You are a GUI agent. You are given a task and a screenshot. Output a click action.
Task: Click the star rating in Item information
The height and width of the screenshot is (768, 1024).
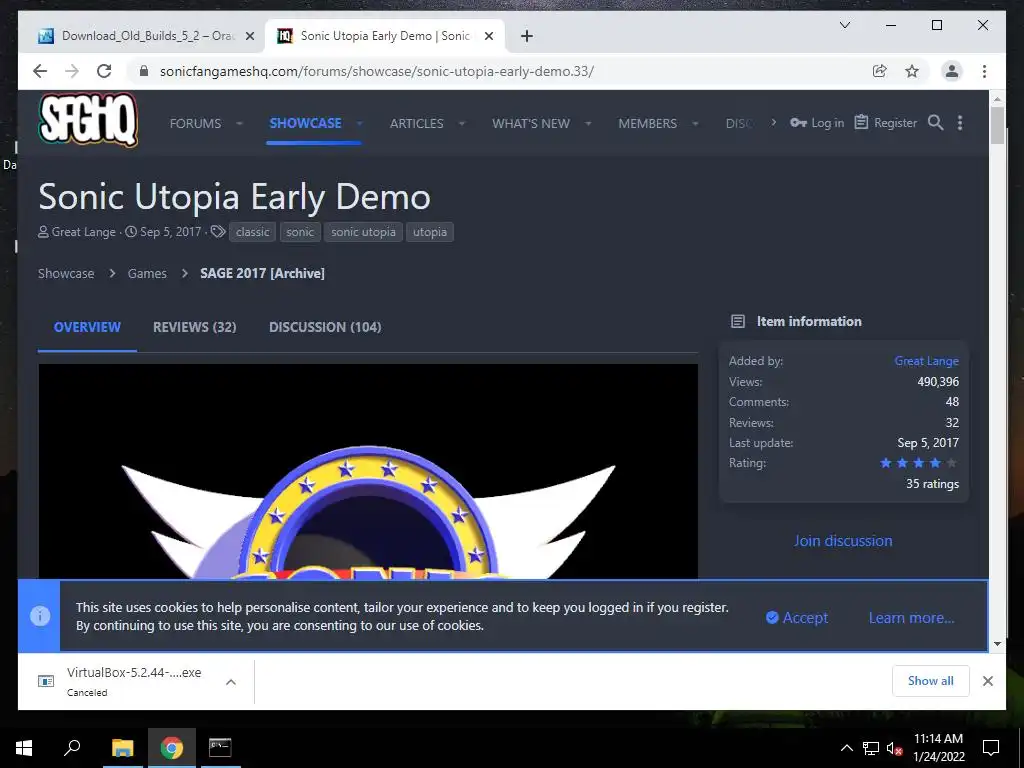(x=918, y=463)
